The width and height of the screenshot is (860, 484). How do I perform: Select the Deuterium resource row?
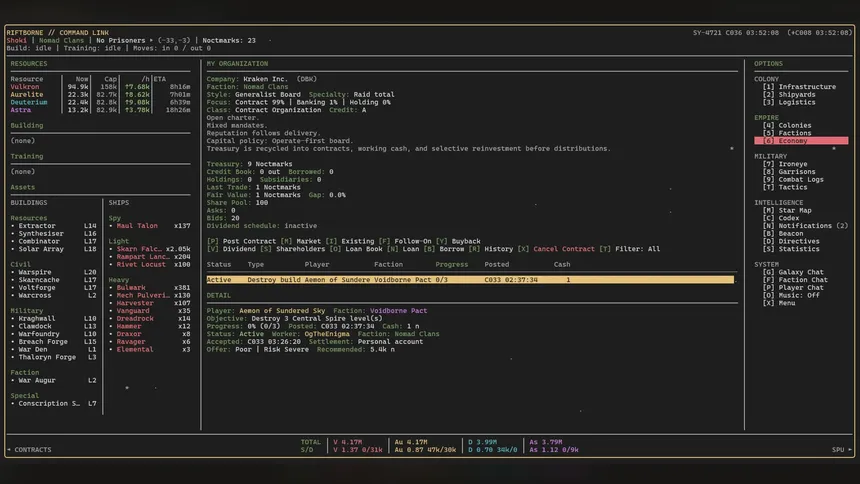coord(100,102)
